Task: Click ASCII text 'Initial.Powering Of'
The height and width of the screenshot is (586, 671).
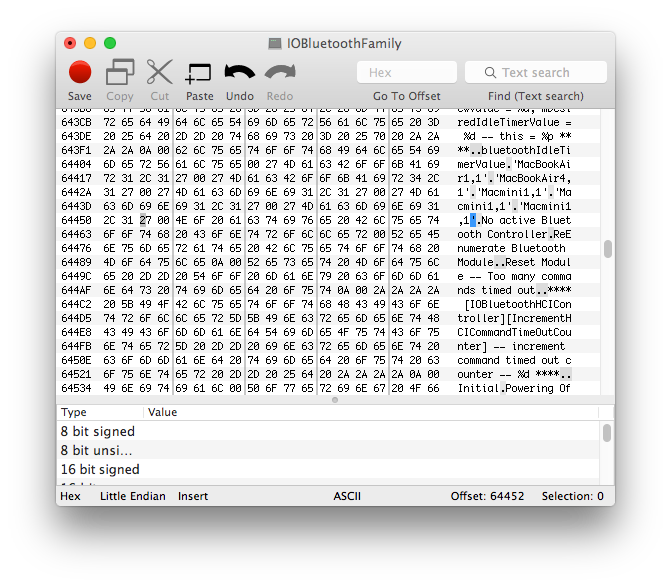Action: (514, 388)
